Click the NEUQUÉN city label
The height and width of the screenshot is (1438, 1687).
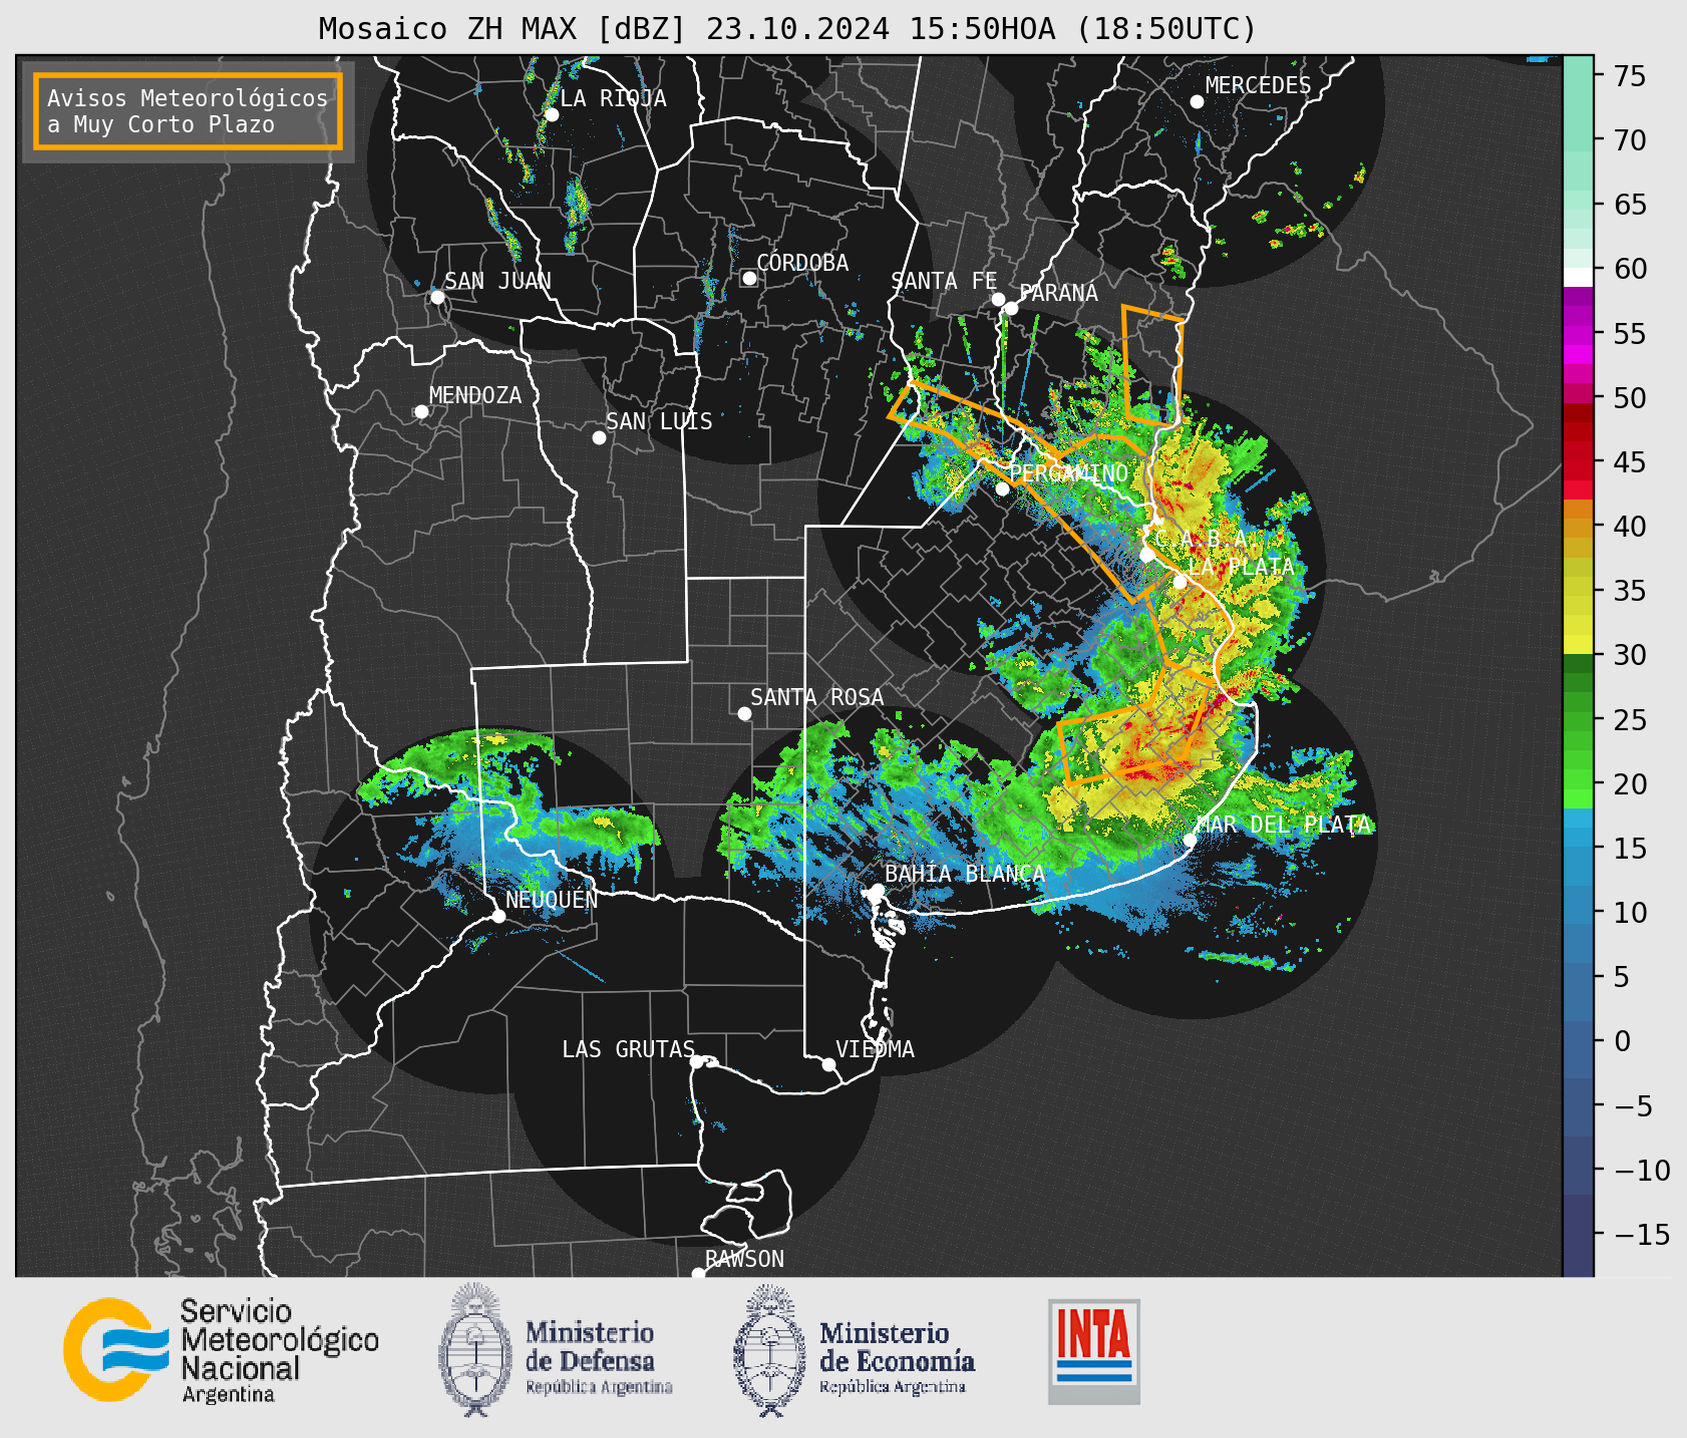tap(551, 899)
